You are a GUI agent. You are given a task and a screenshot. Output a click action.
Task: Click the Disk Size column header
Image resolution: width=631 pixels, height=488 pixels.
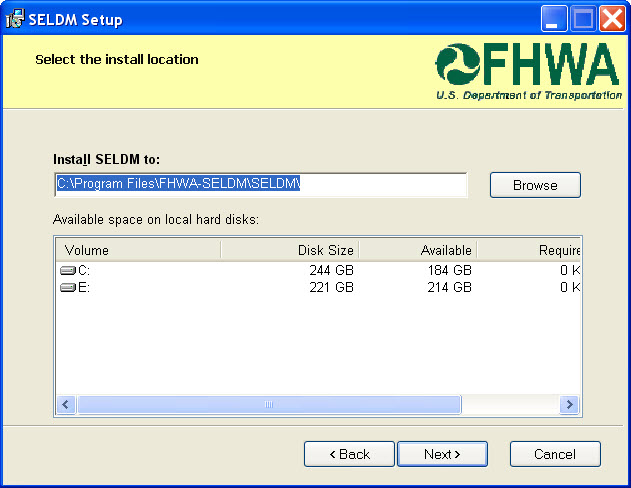pos(289,250)
